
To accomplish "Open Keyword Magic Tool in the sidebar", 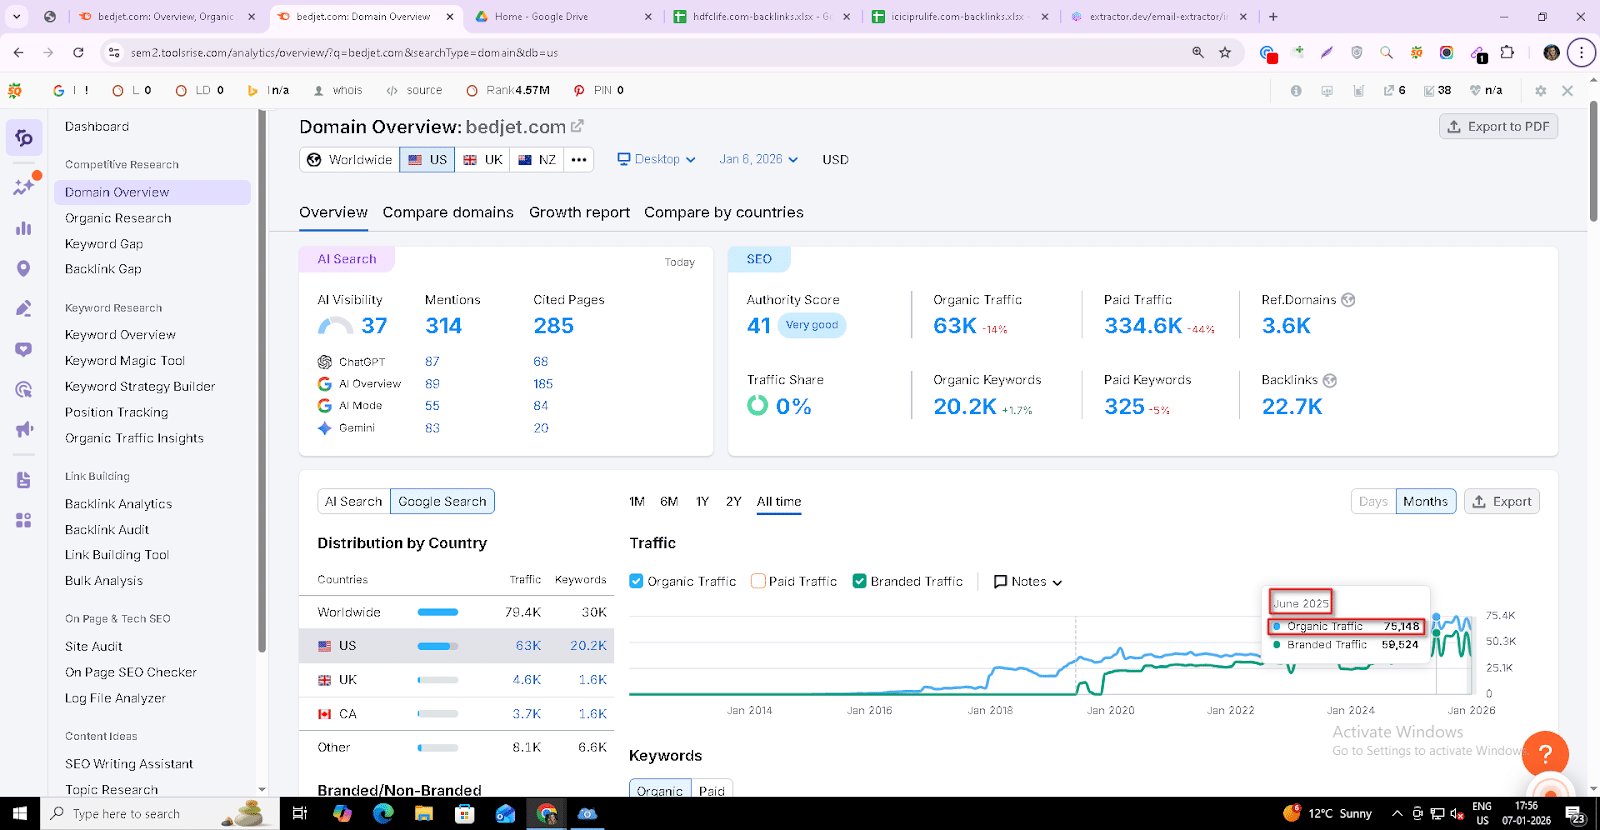I will pyautogui.click(x=125, y=360).
